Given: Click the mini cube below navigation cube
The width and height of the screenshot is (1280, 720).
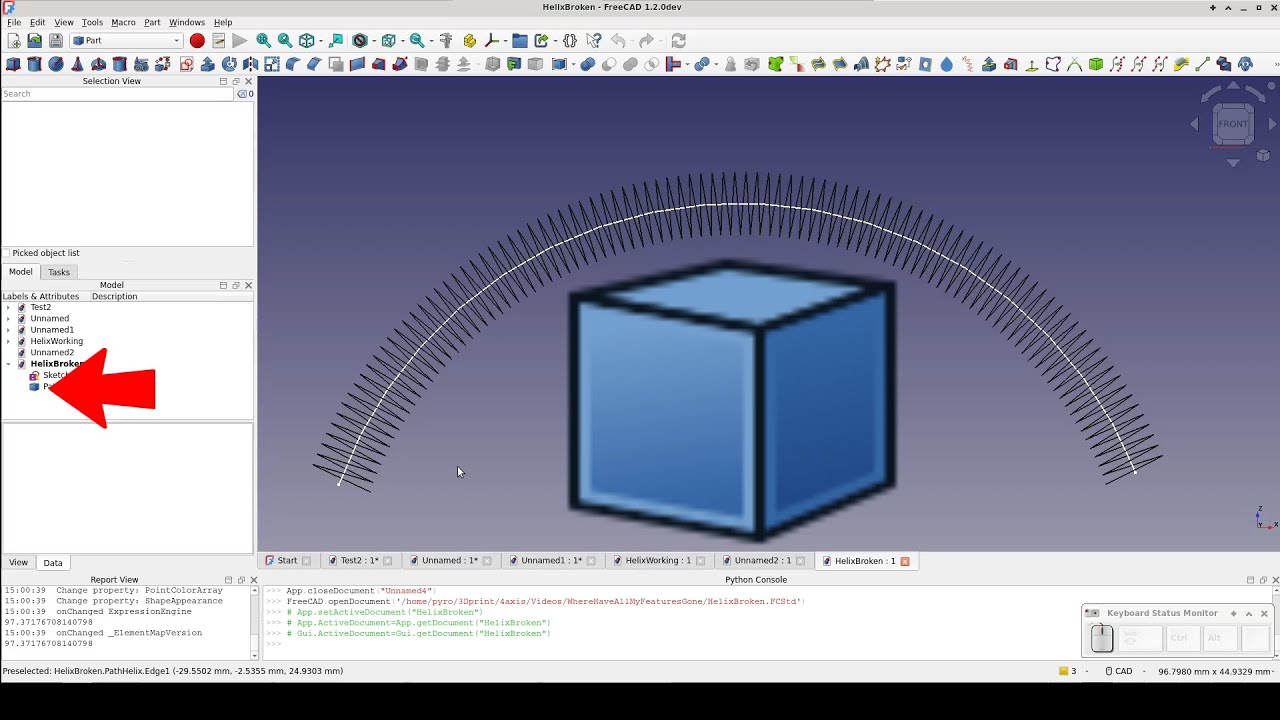Looking at the screenshot, I should [1263, 155].
